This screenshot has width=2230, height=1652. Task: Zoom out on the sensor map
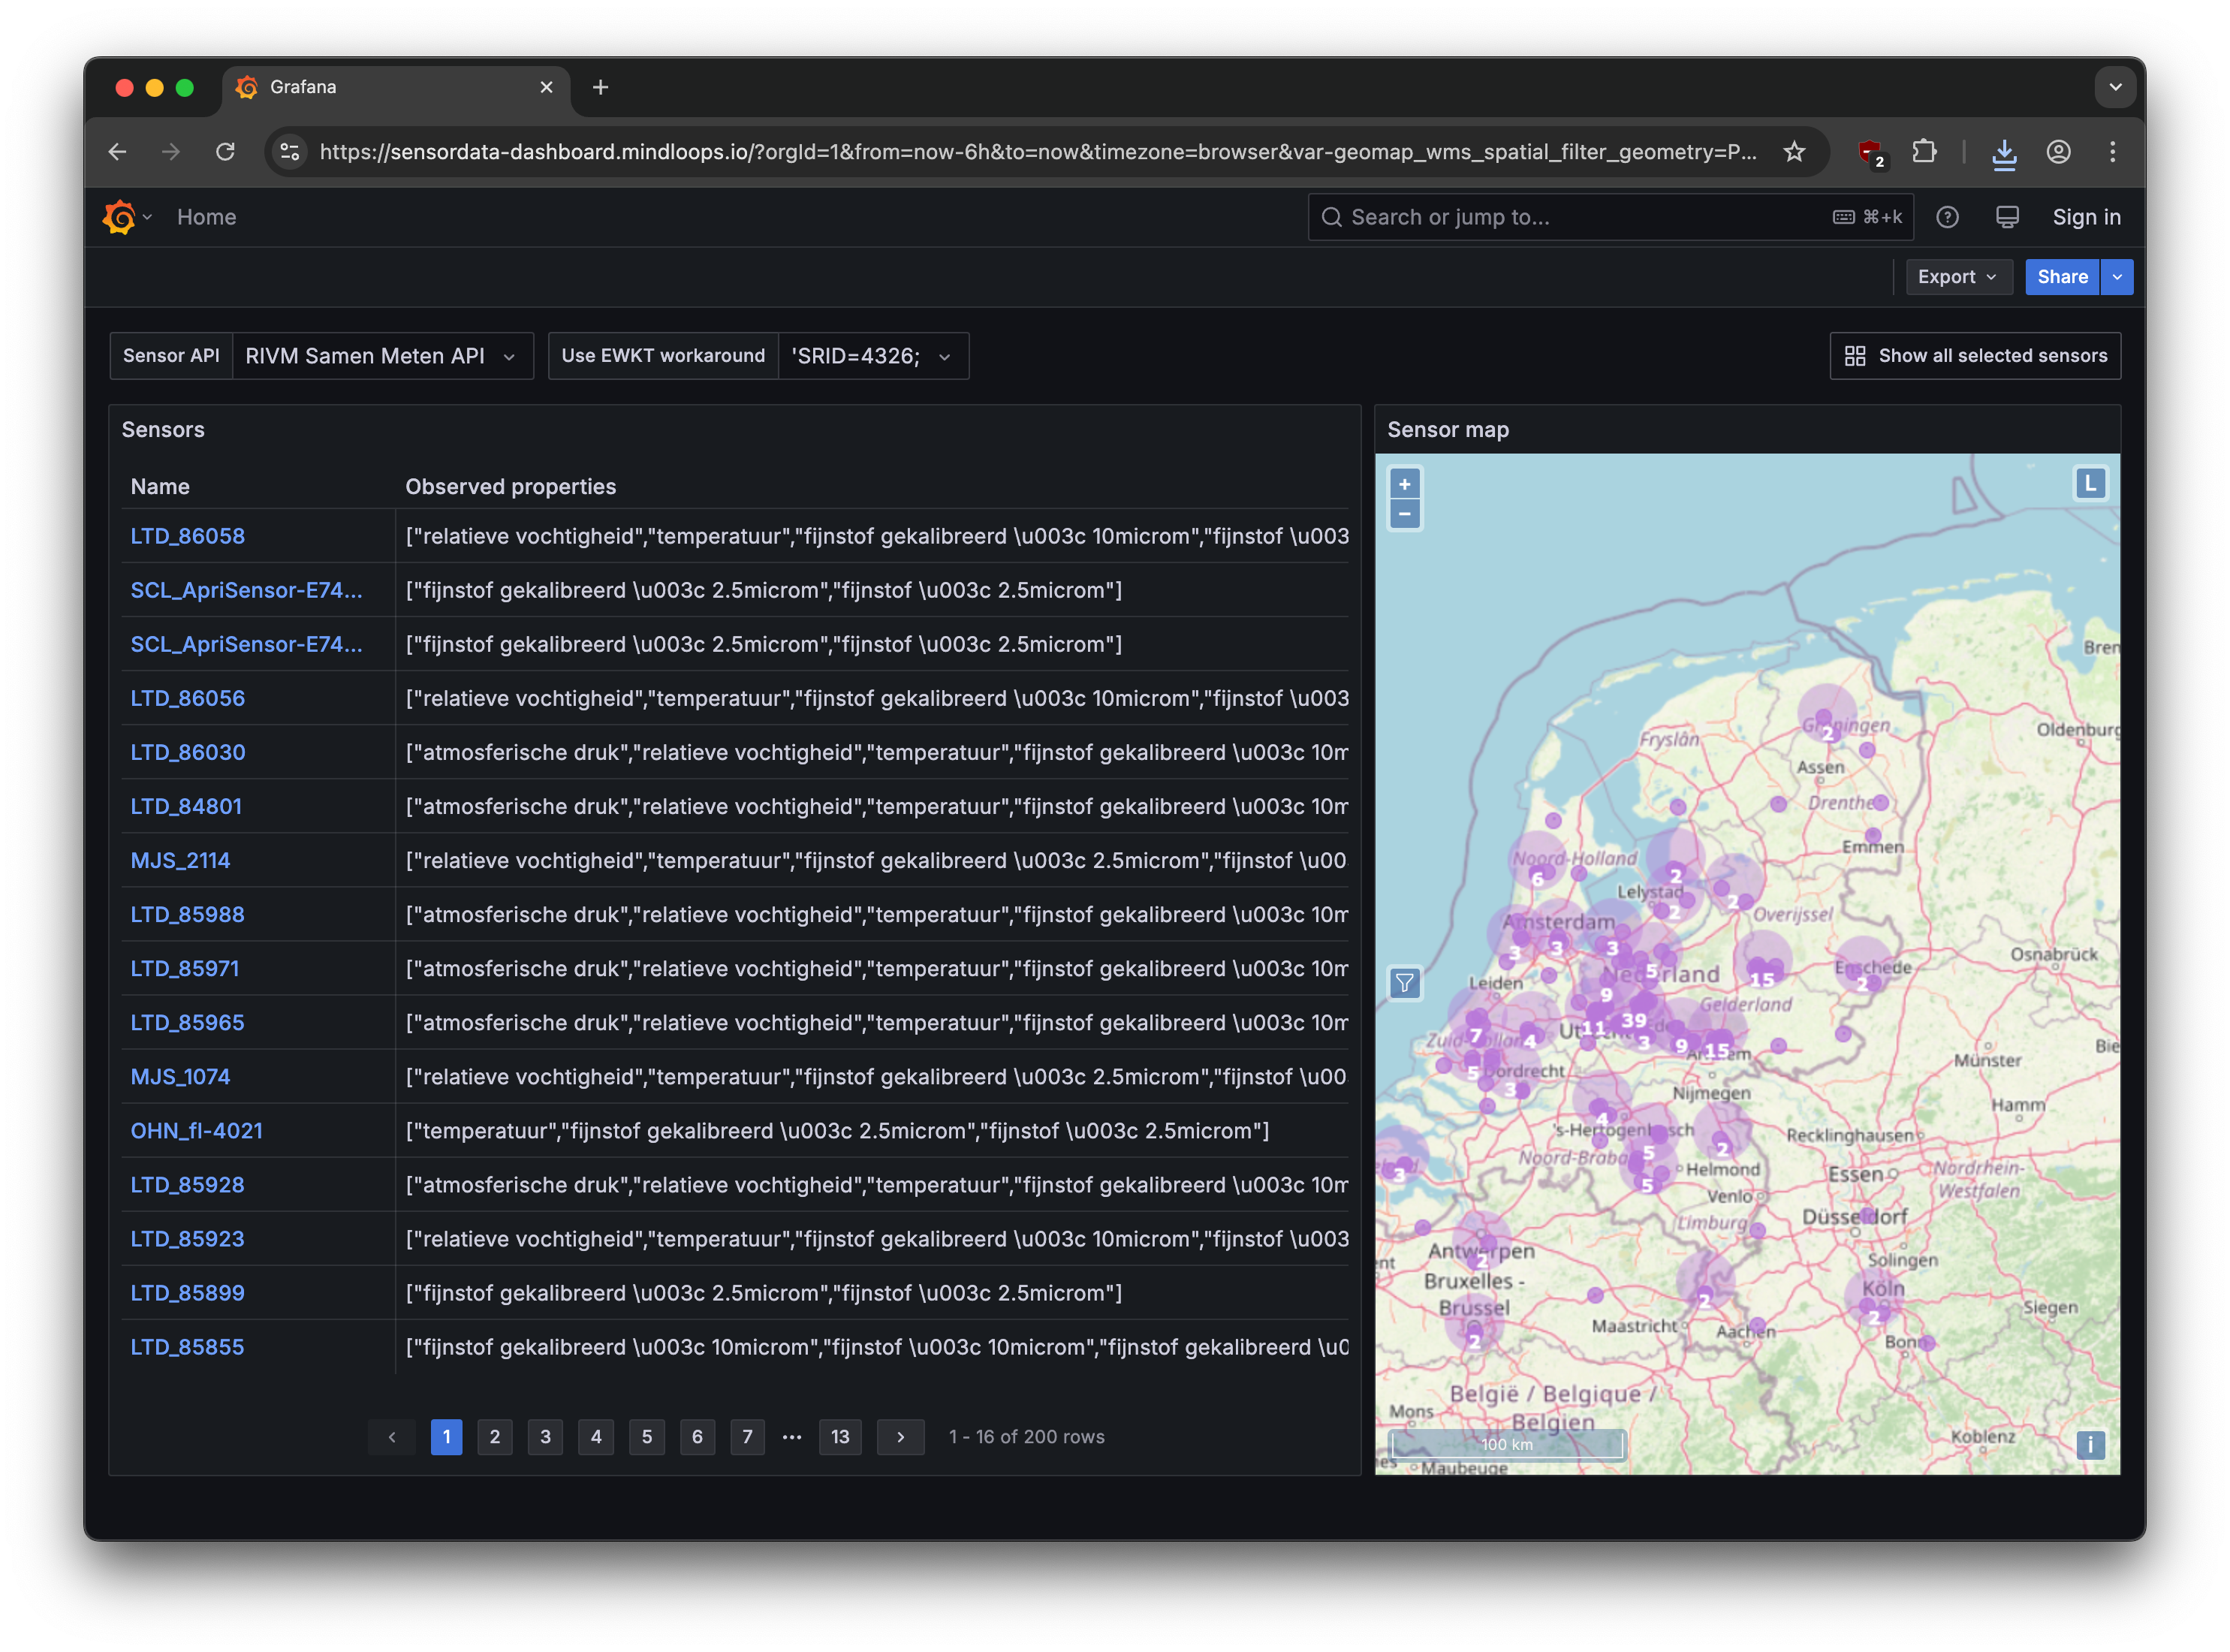point(1404,514)
